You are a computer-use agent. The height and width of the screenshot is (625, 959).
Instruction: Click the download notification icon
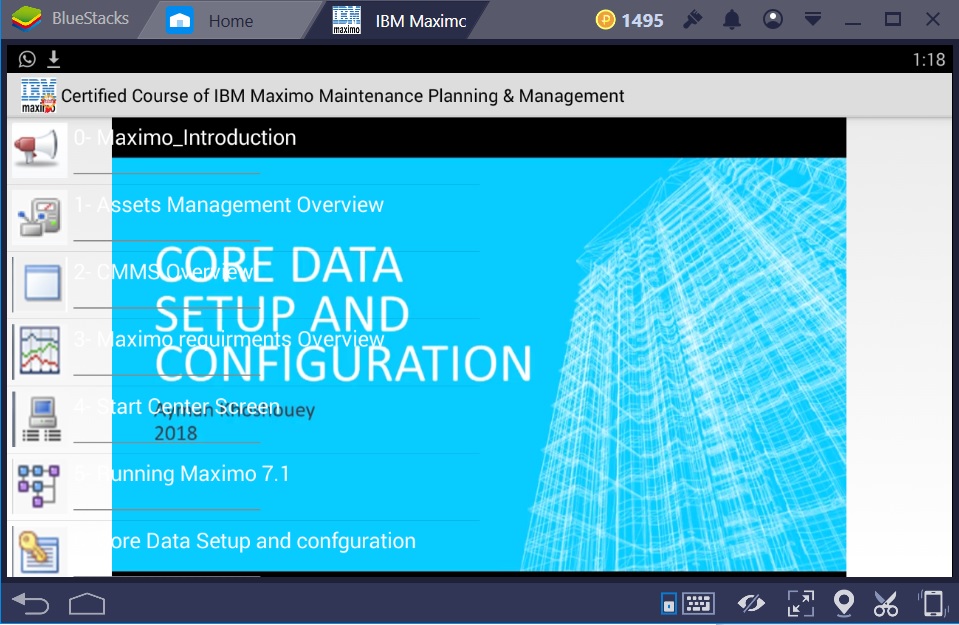coord(54,59)
